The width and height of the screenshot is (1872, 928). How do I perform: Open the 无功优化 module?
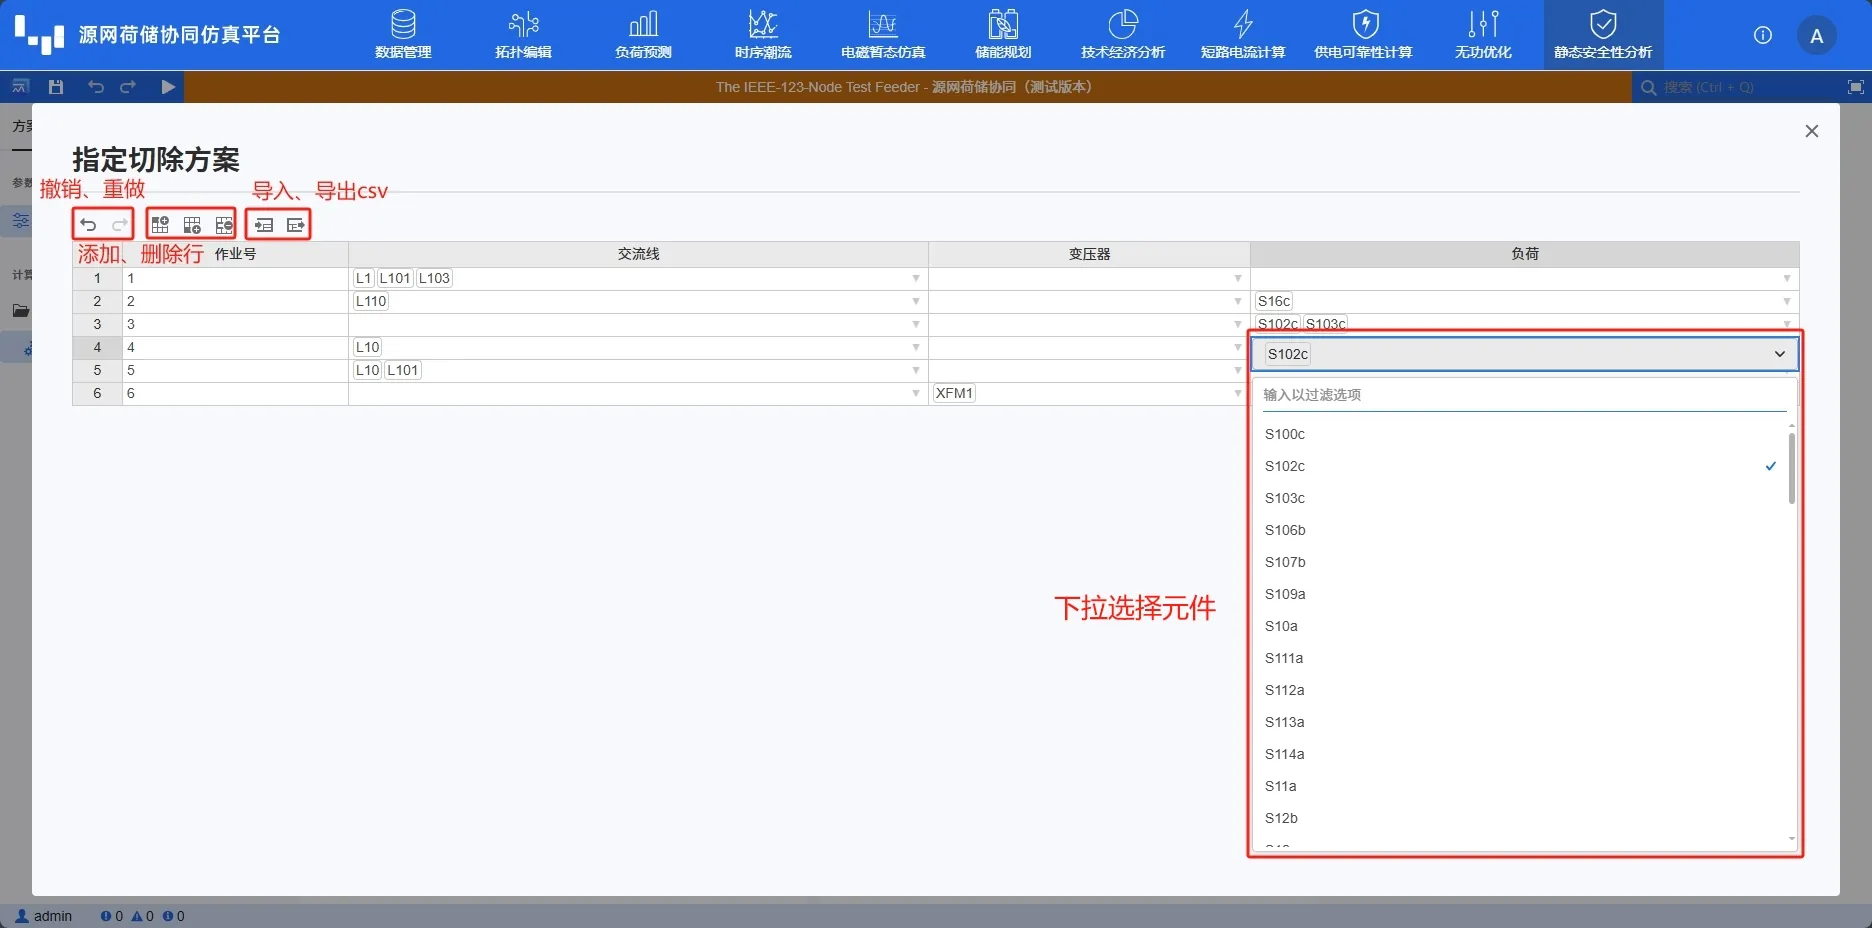point(1483,35)
